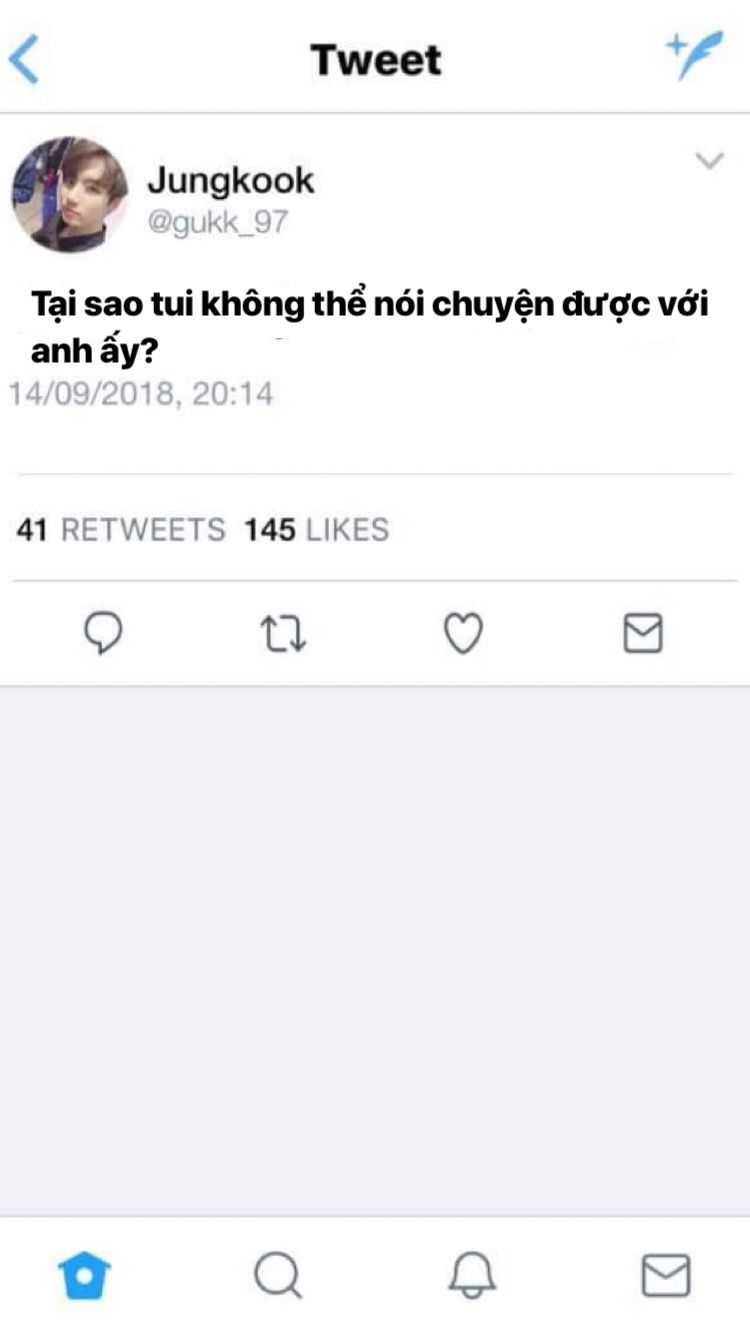750x1334 pixels.
Task: View Jungkook's profile picture
Action: click(70, 194)
